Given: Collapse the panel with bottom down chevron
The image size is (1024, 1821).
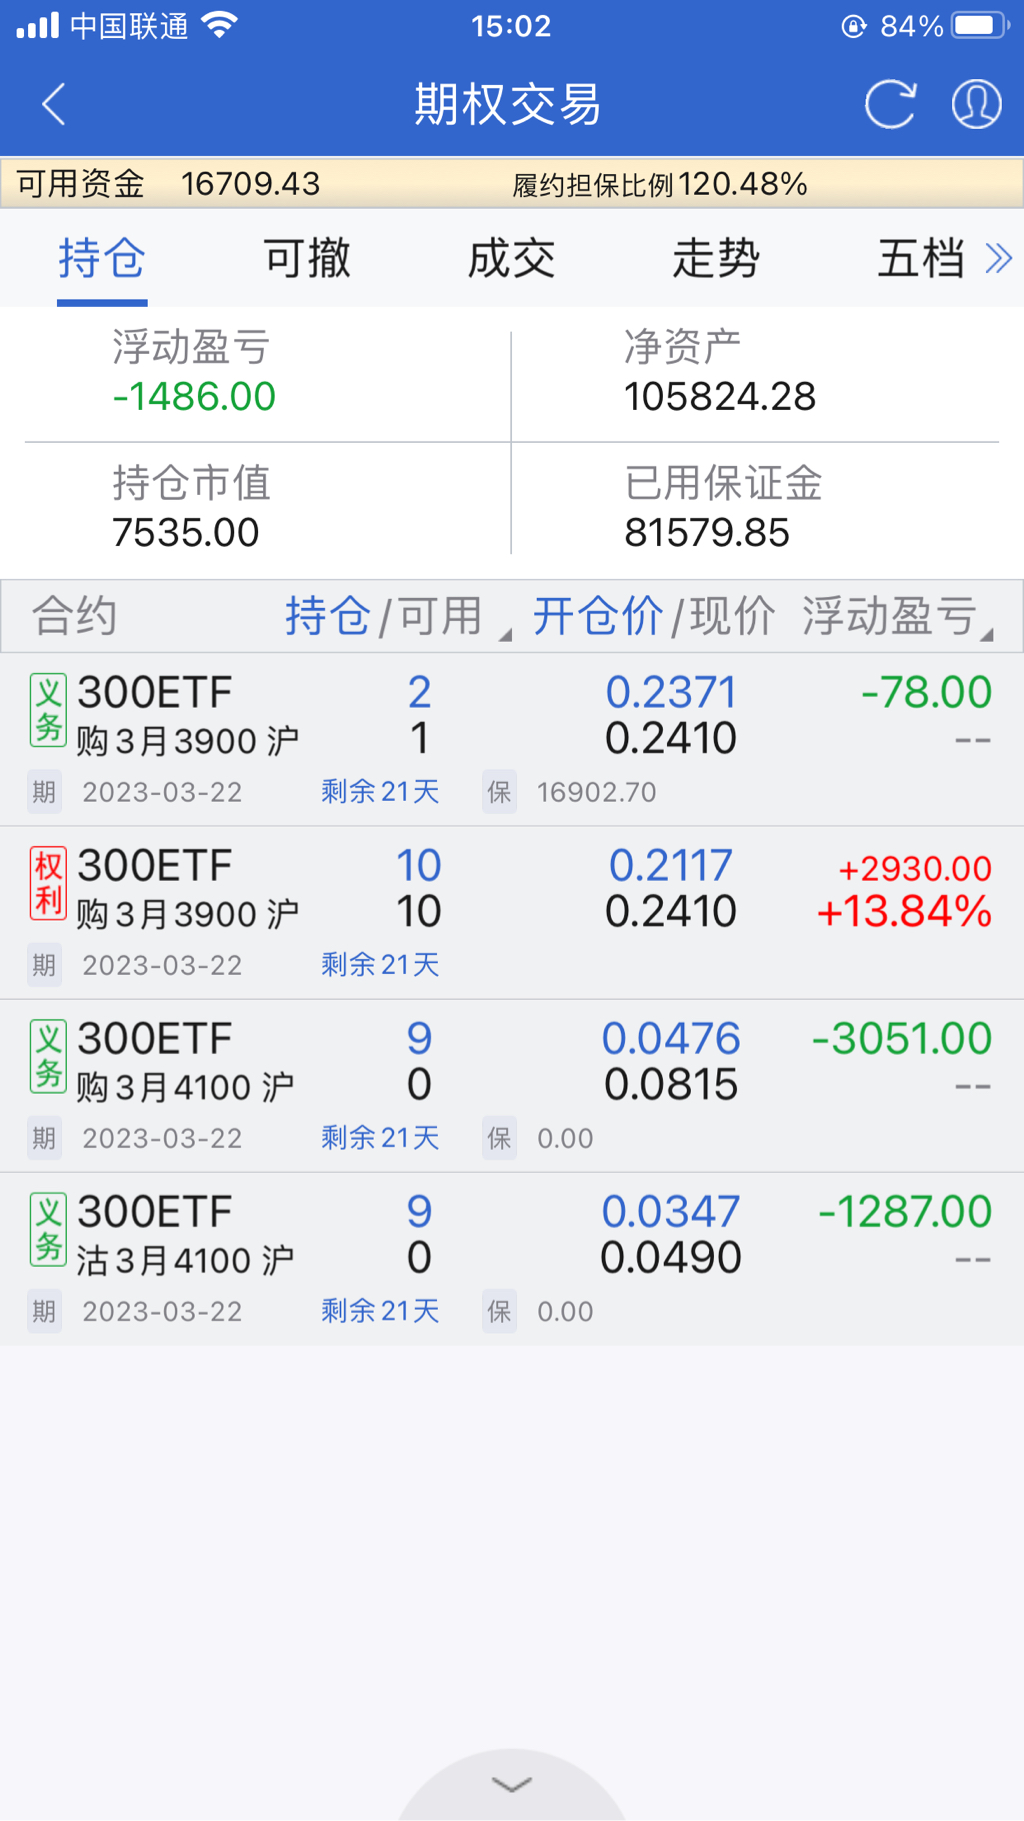Looking at the screenshot, I should point(512,1785).
